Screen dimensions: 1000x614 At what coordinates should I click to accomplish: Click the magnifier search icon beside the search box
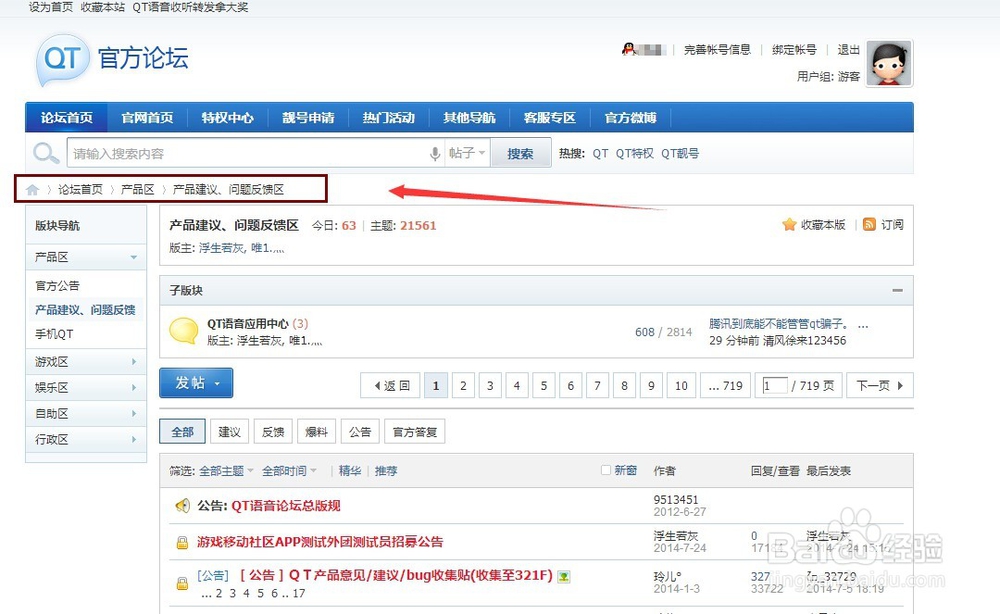pos(44,153)
